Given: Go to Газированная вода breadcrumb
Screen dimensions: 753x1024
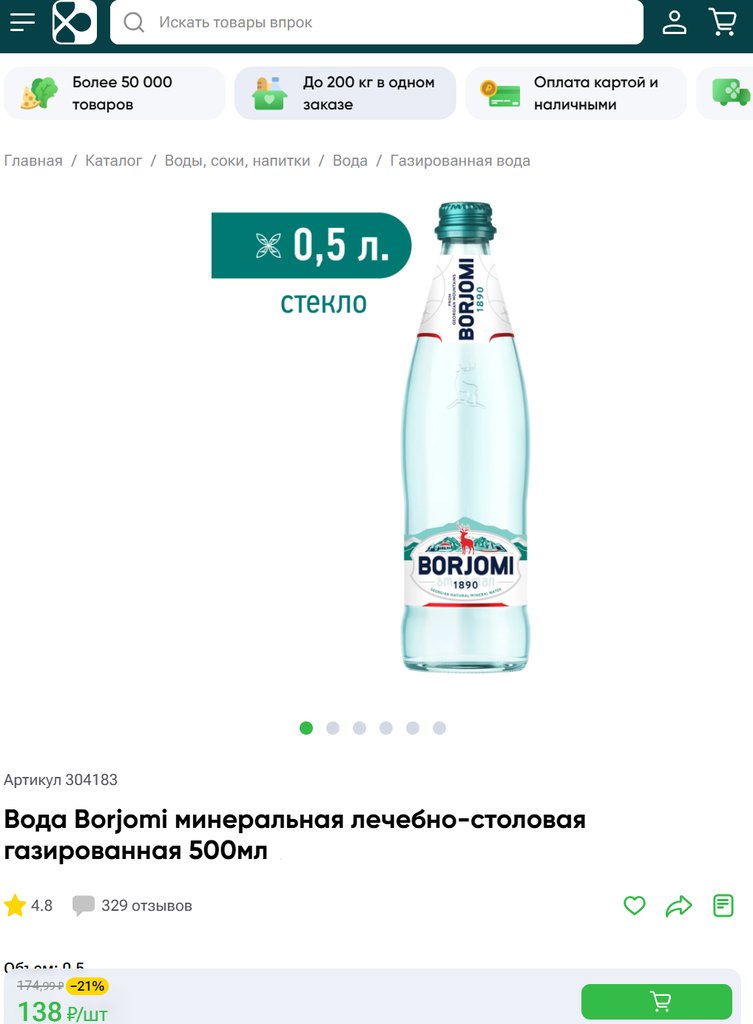Looking at the screenshot, I should point(460,161).
